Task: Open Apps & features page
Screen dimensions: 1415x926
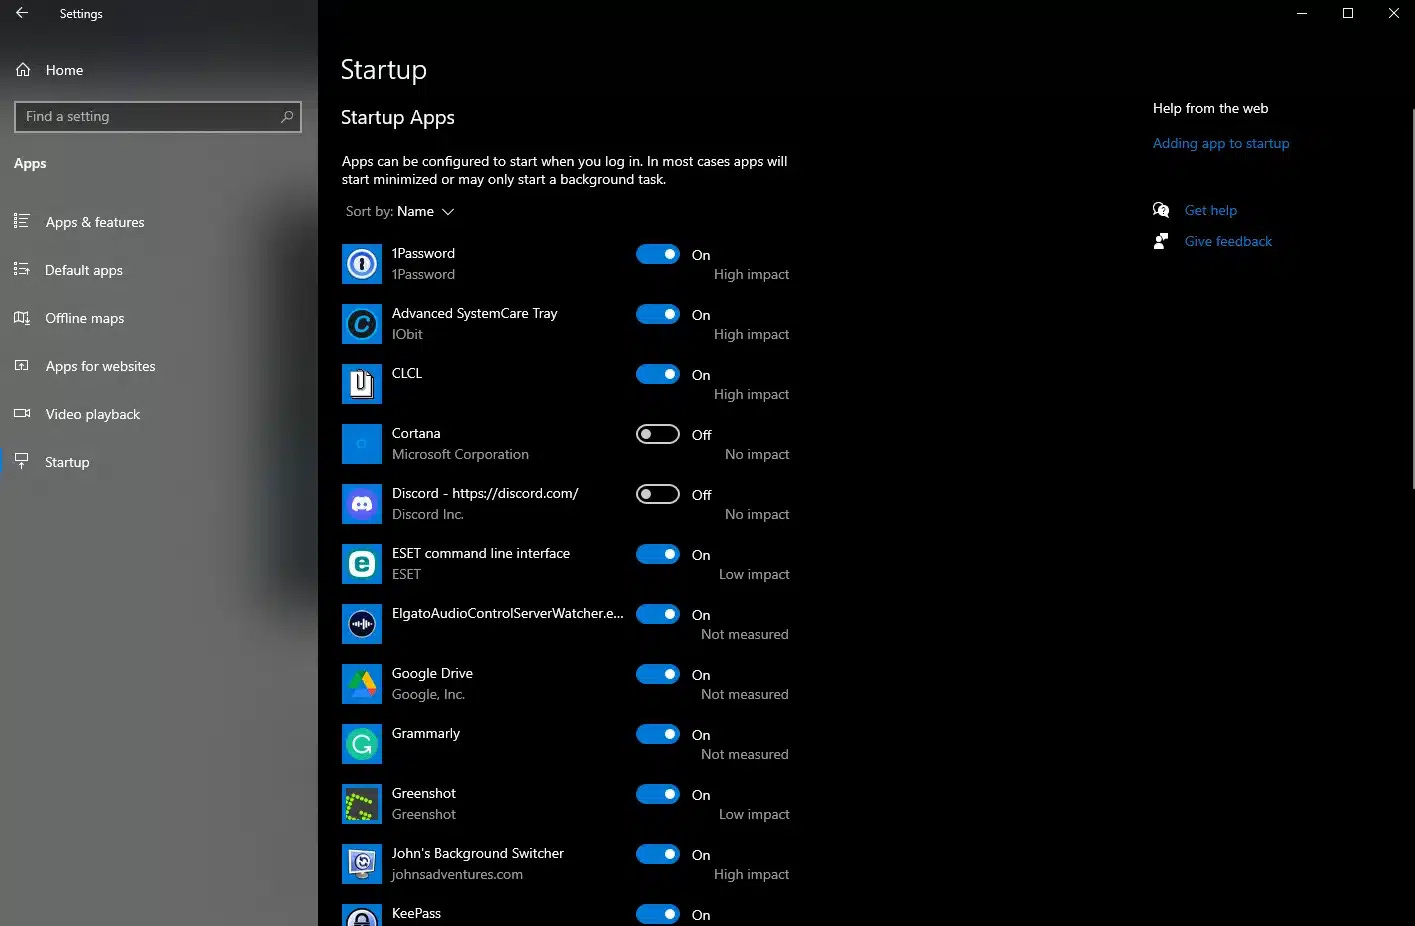Action: pyautogui.click(x=95, y=222)
